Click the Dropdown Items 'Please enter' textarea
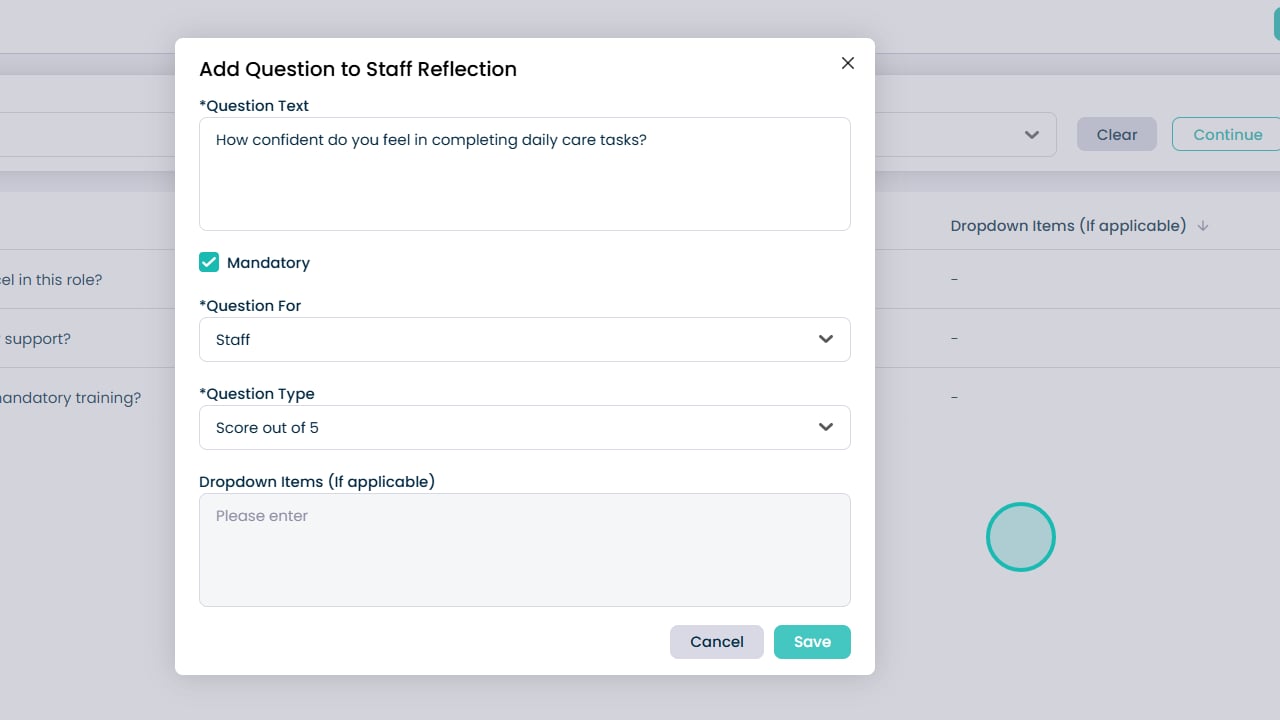Screen dimensions: 1280x720 (x=524, y=549)
